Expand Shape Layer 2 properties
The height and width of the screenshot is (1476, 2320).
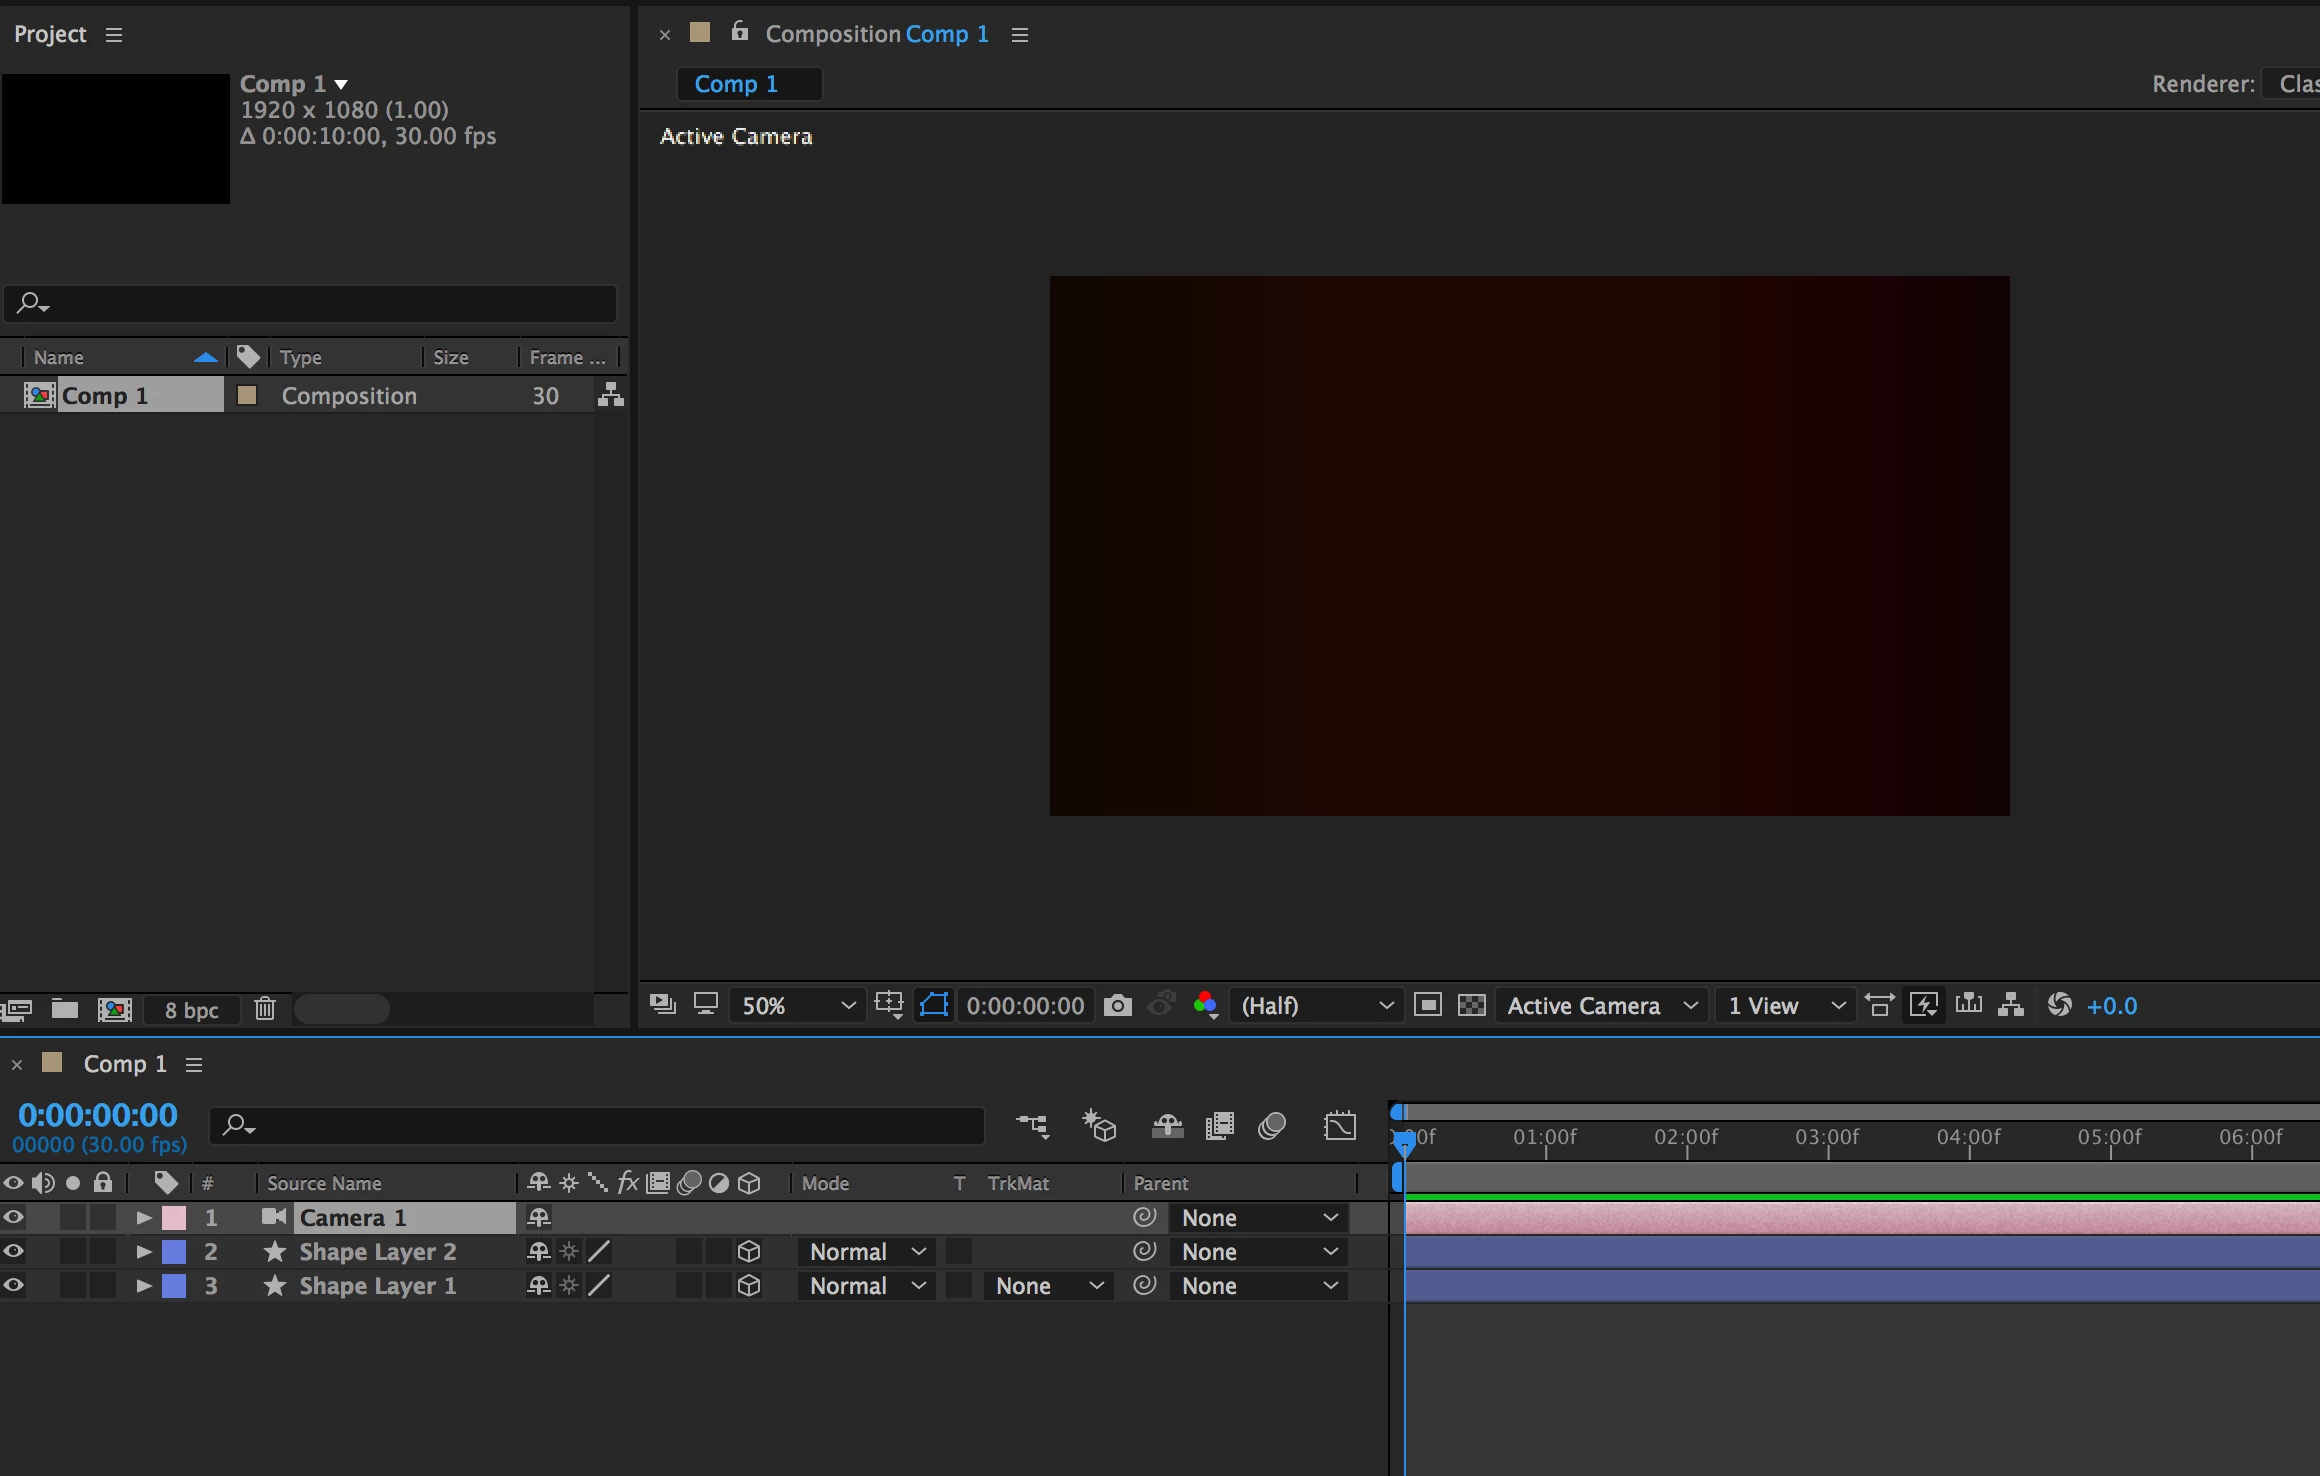point(143,1252)
